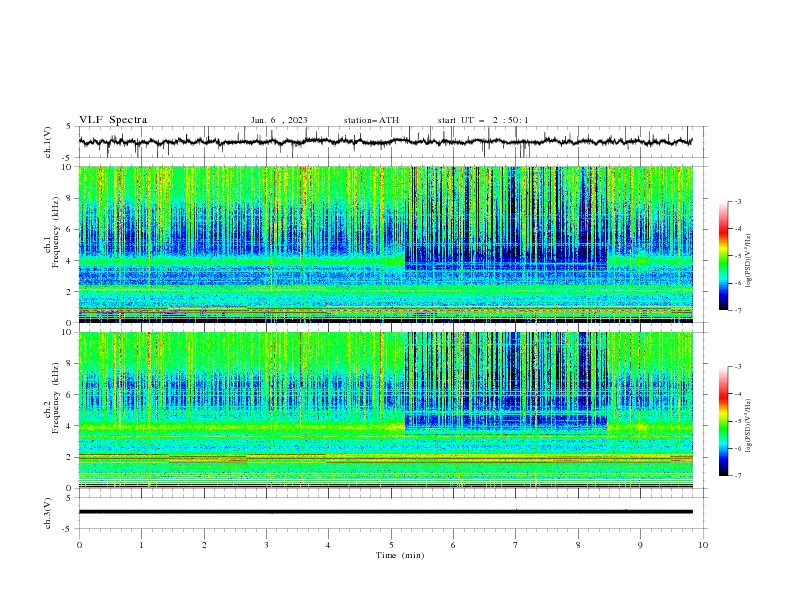The image size is (792, 612).
Task: Click the log(PSD) label beside ch.1 colorbar
Action: [749, 261]
